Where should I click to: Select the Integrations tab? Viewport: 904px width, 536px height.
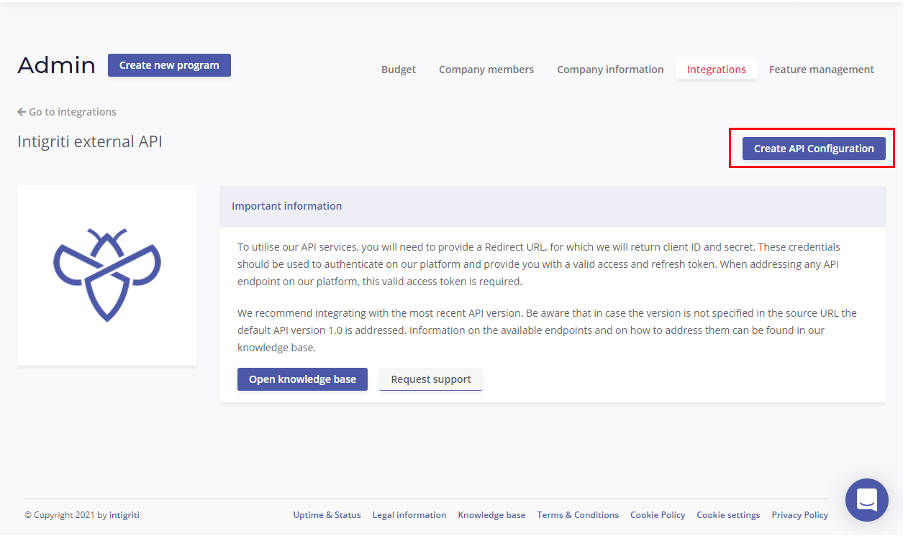click(716, 69)
